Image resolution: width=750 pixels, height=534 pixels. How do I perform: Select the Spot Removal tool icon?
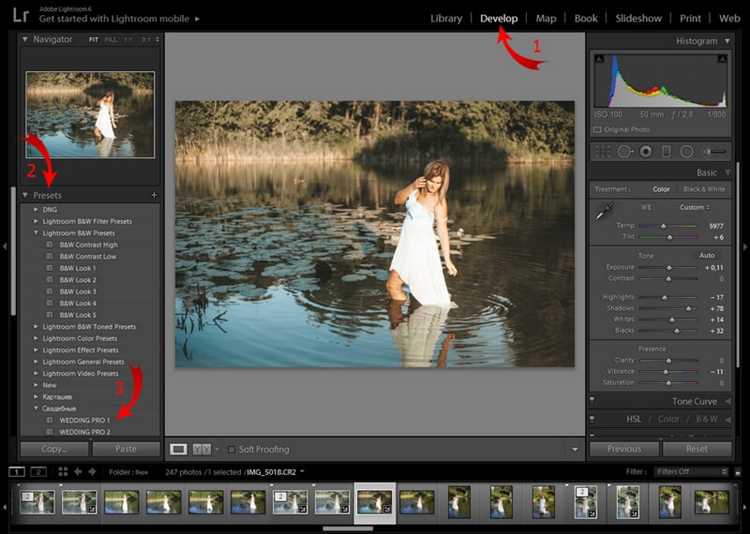624,152
